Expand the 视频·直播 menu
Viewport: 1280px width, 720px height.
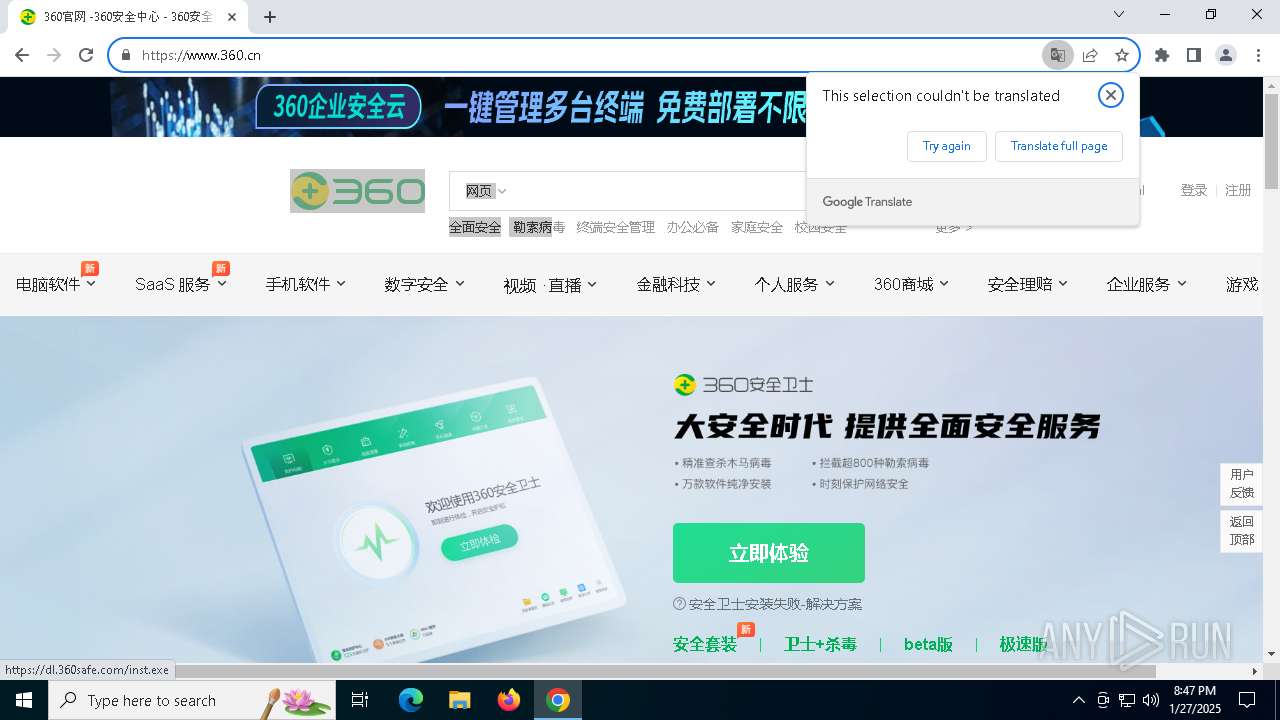(550, 285)
